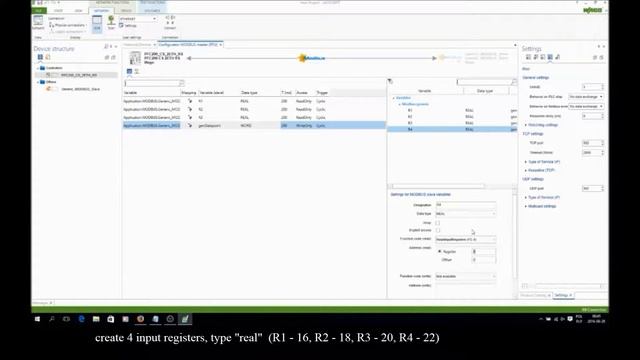The height and width of the screenshot is (360, 640).
Task: Select the Register radio button
Action: (x=440, y=251)
